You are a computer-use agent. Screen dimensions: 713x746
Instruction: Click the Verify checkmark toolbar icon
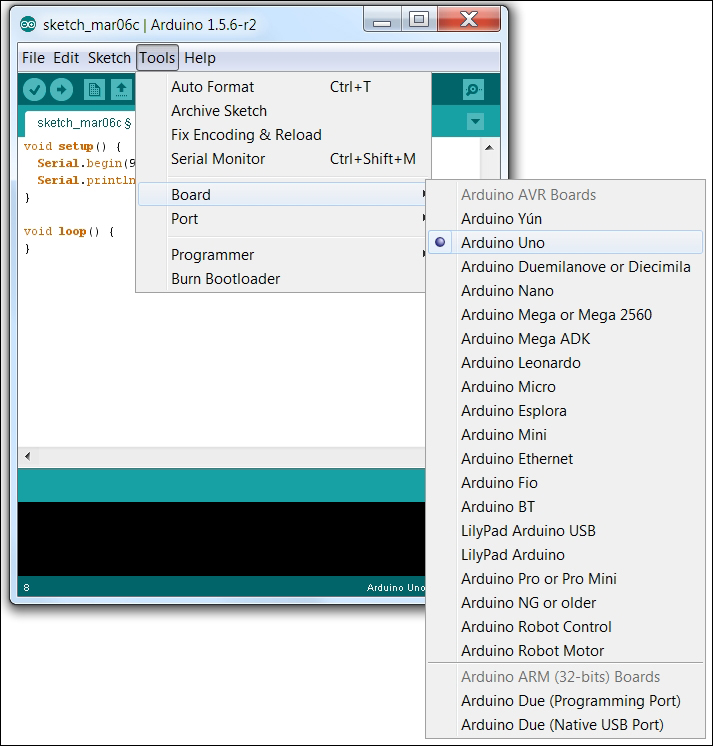[34, 89]
